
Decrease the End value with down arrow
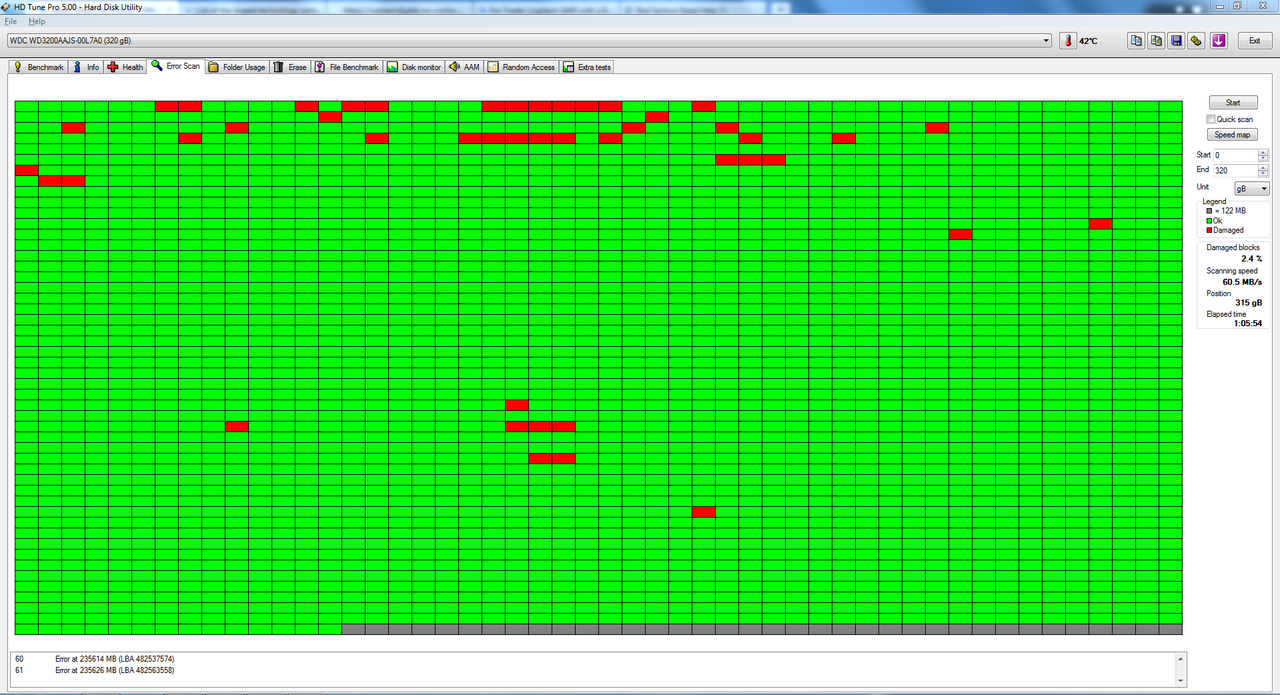[1263, 174]
